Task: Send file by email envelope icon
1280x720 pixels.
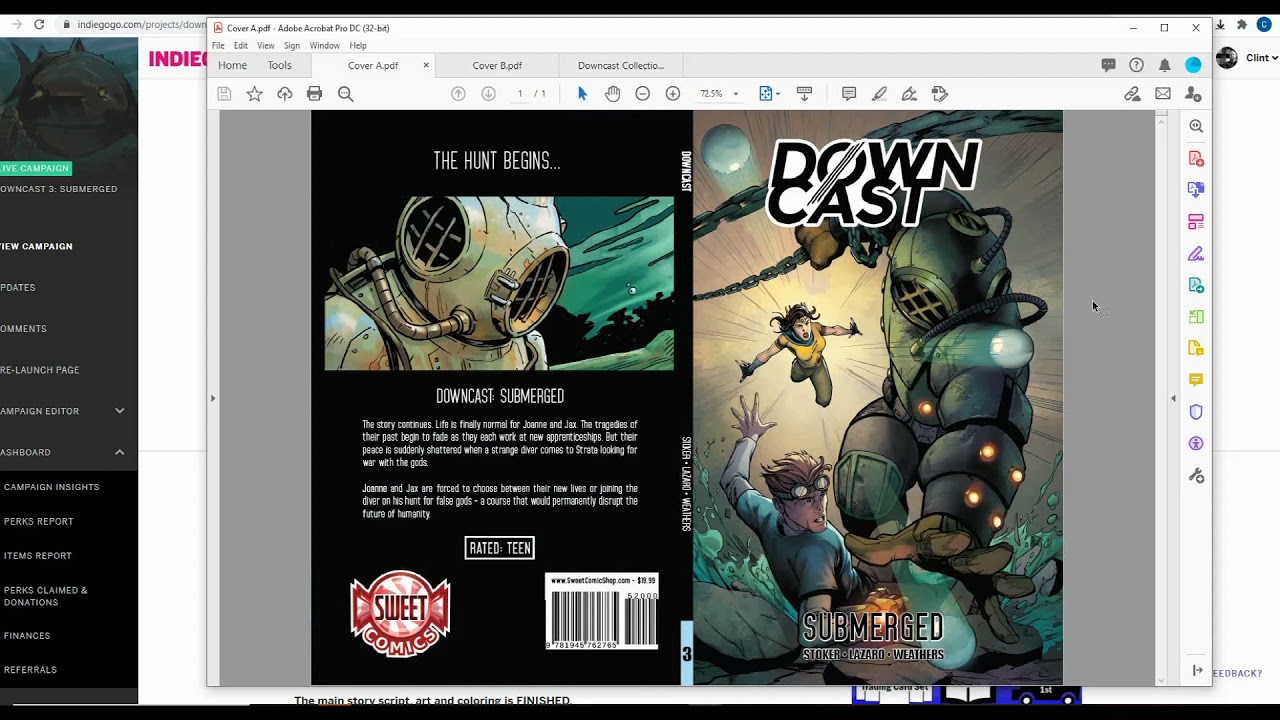Action: [x=1163, y=94]
